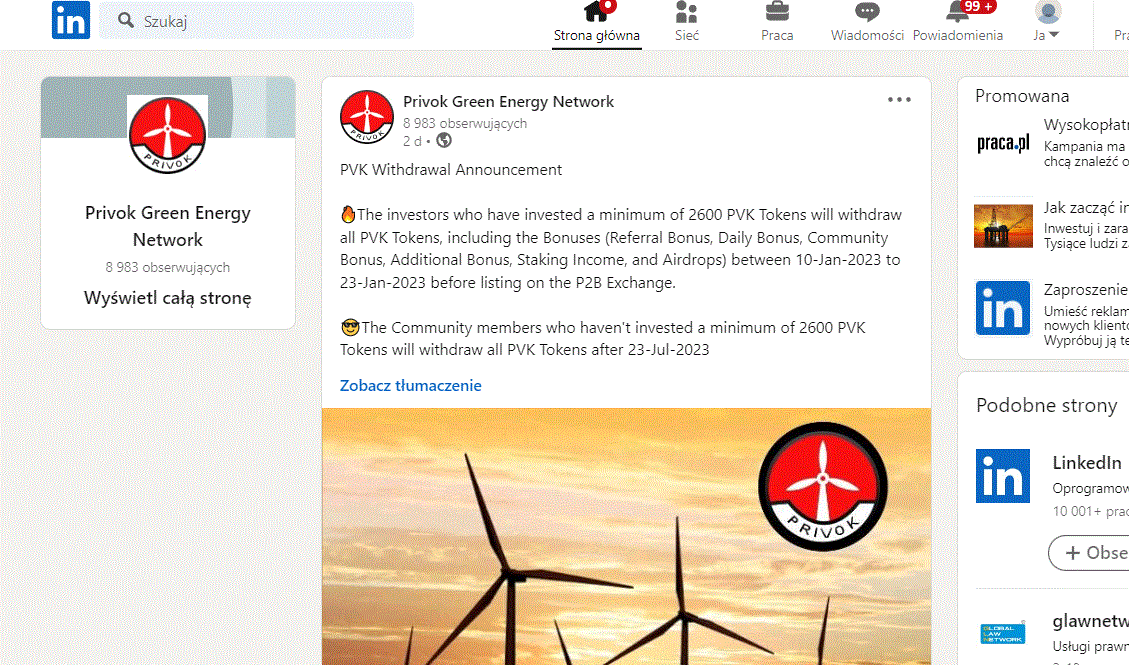
Task: Click Zobacz tłumaczenie to translate post
Action: 410,386
